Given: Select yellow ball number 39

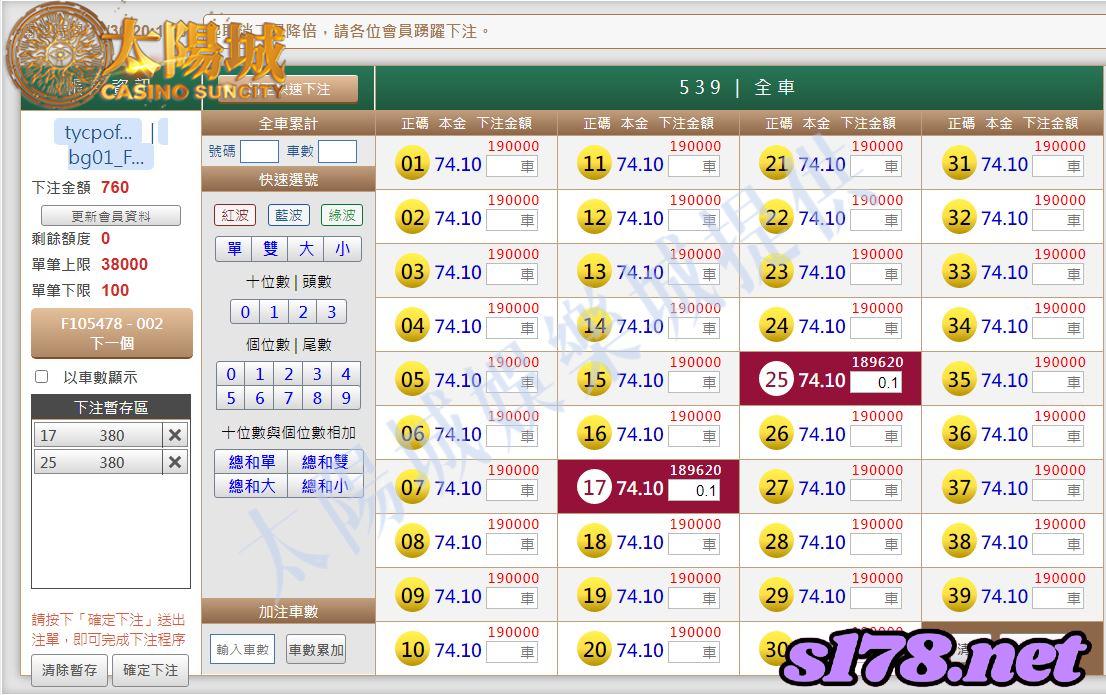Looking at the screenshot, I should (x=959, y=596).
